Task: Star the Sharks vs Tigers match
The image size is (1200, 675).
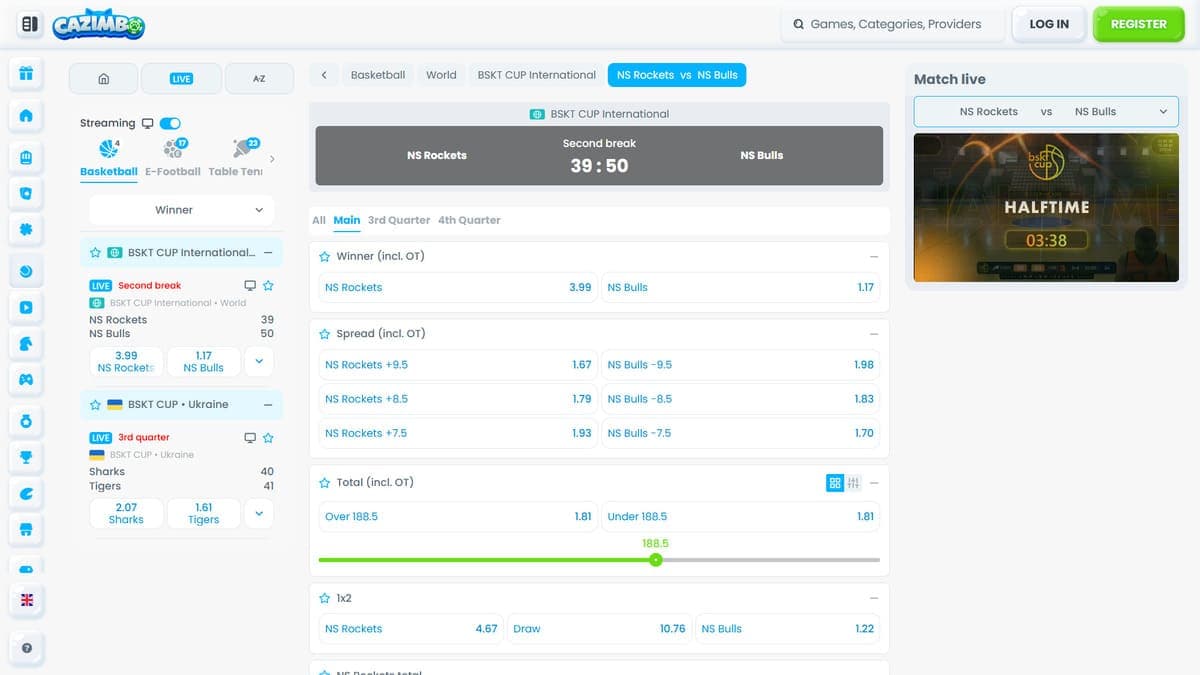Action: [x=268, y=438]
